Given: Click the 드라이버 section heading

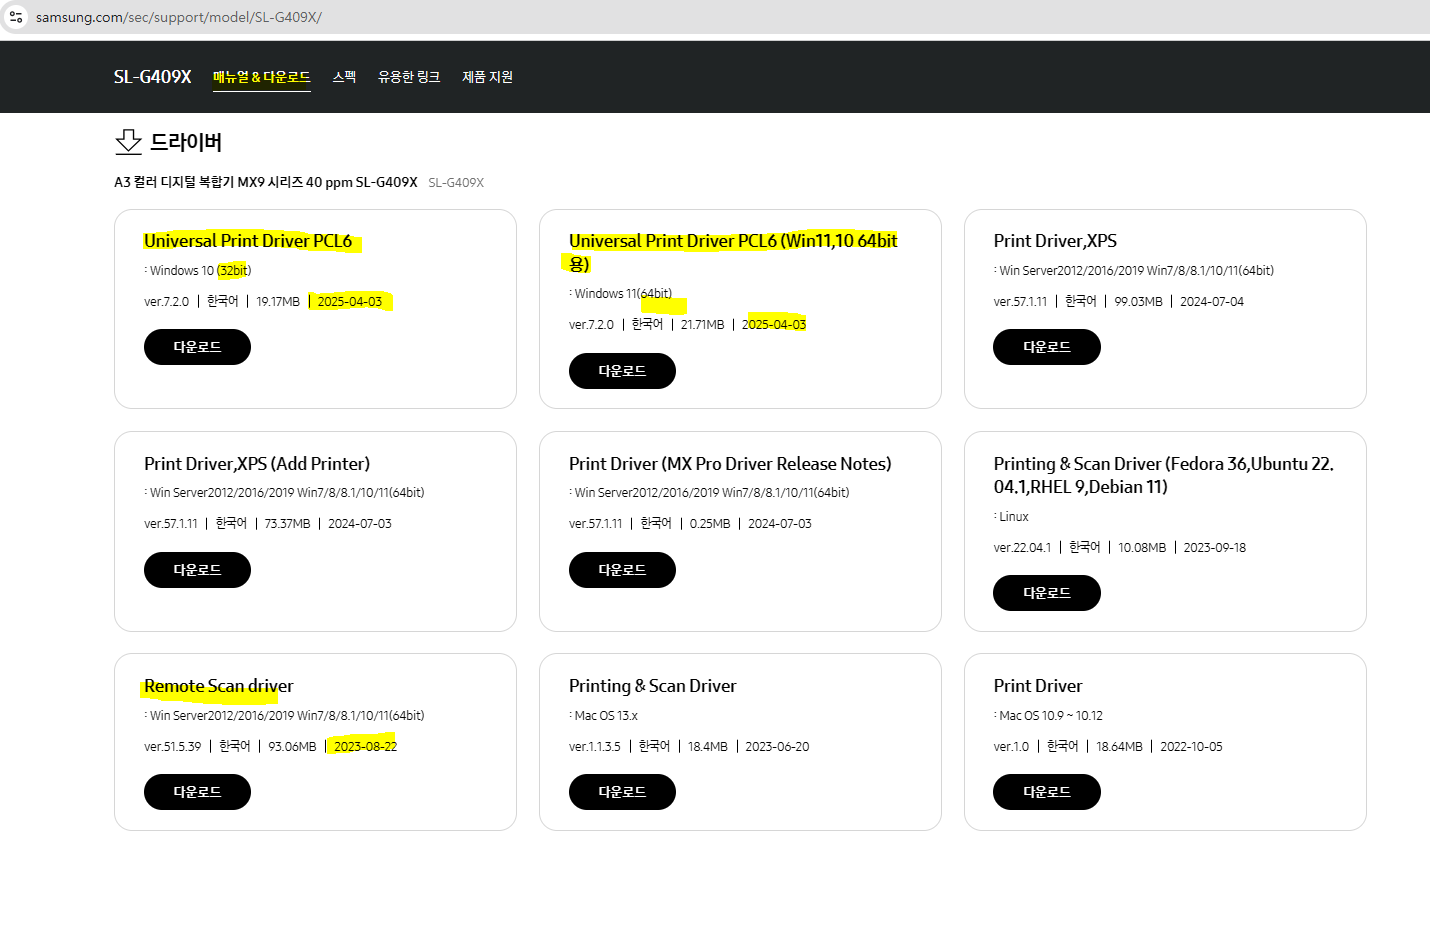Looking at the screenshot, I should [186, 142].
